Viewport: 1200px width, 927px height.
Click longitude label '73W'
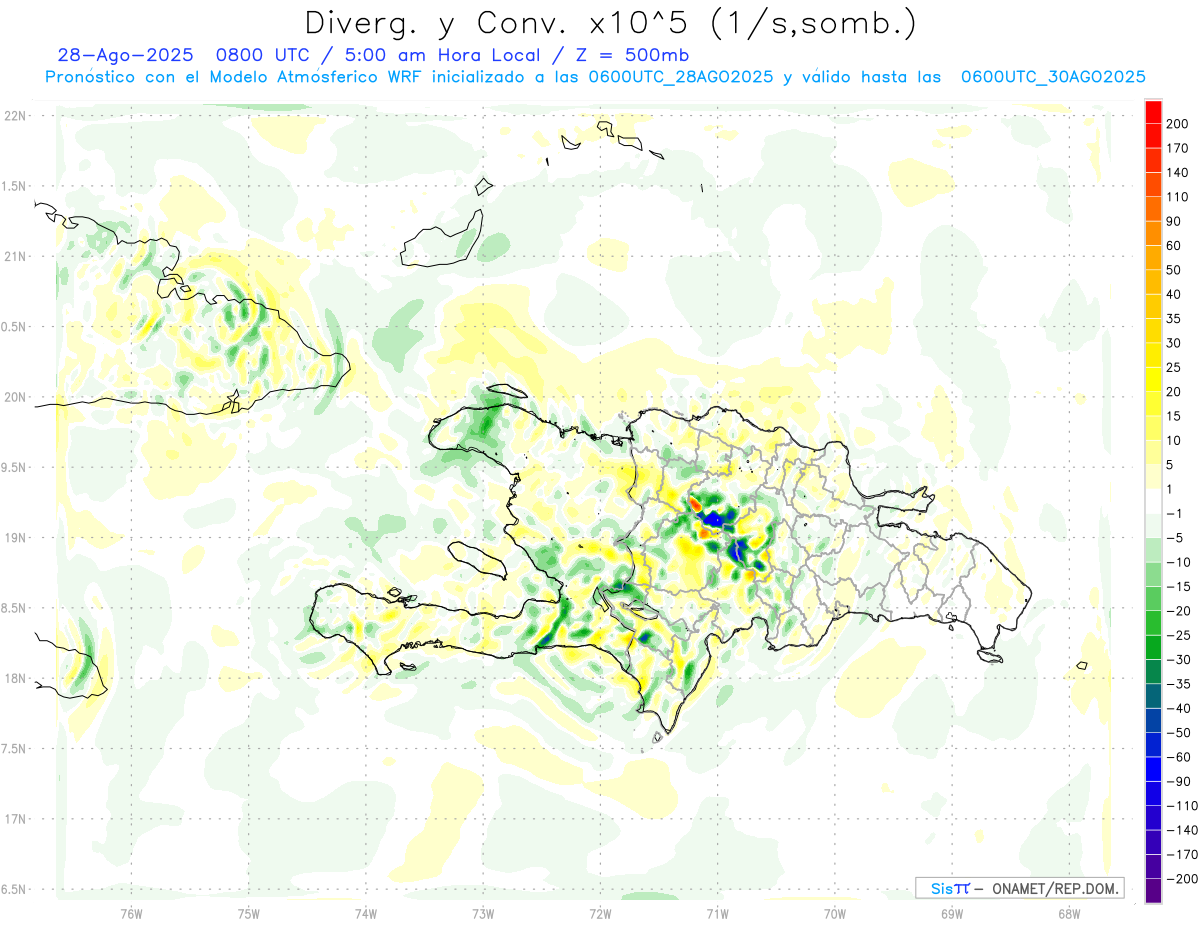pyautogui.click(x=483, y=914)
